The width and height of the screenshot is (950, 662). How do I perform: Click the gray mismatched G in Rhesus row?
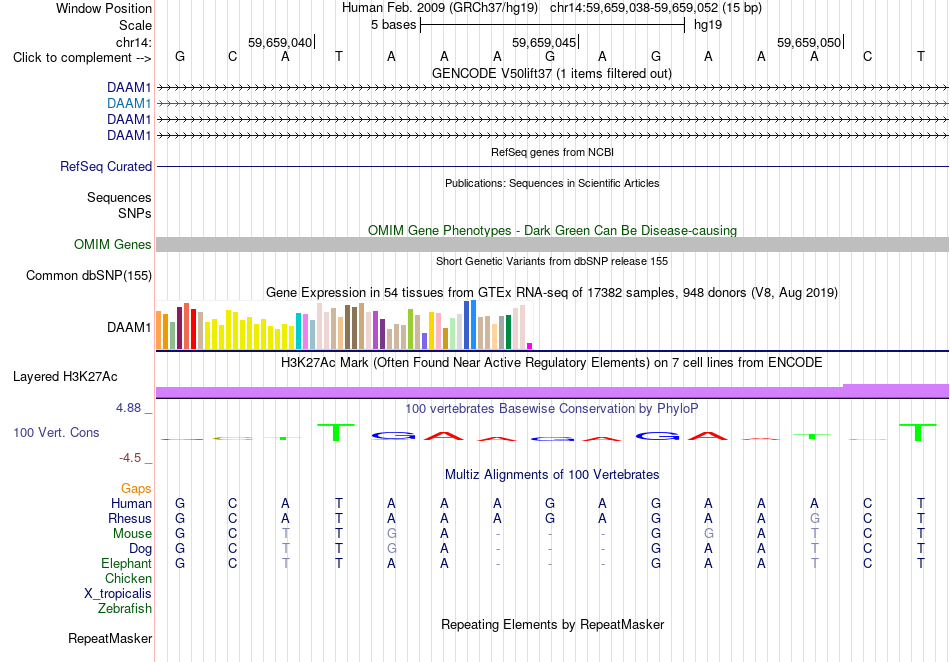(815, 518)
